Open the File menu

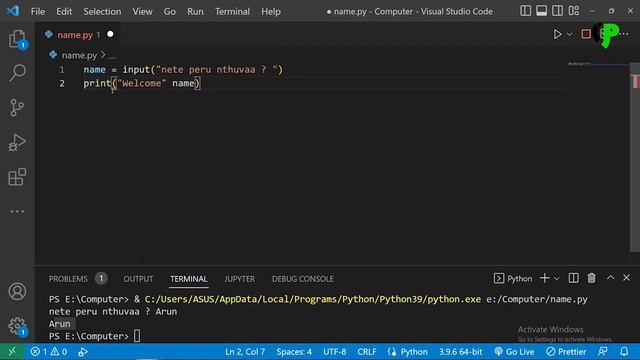38,11
